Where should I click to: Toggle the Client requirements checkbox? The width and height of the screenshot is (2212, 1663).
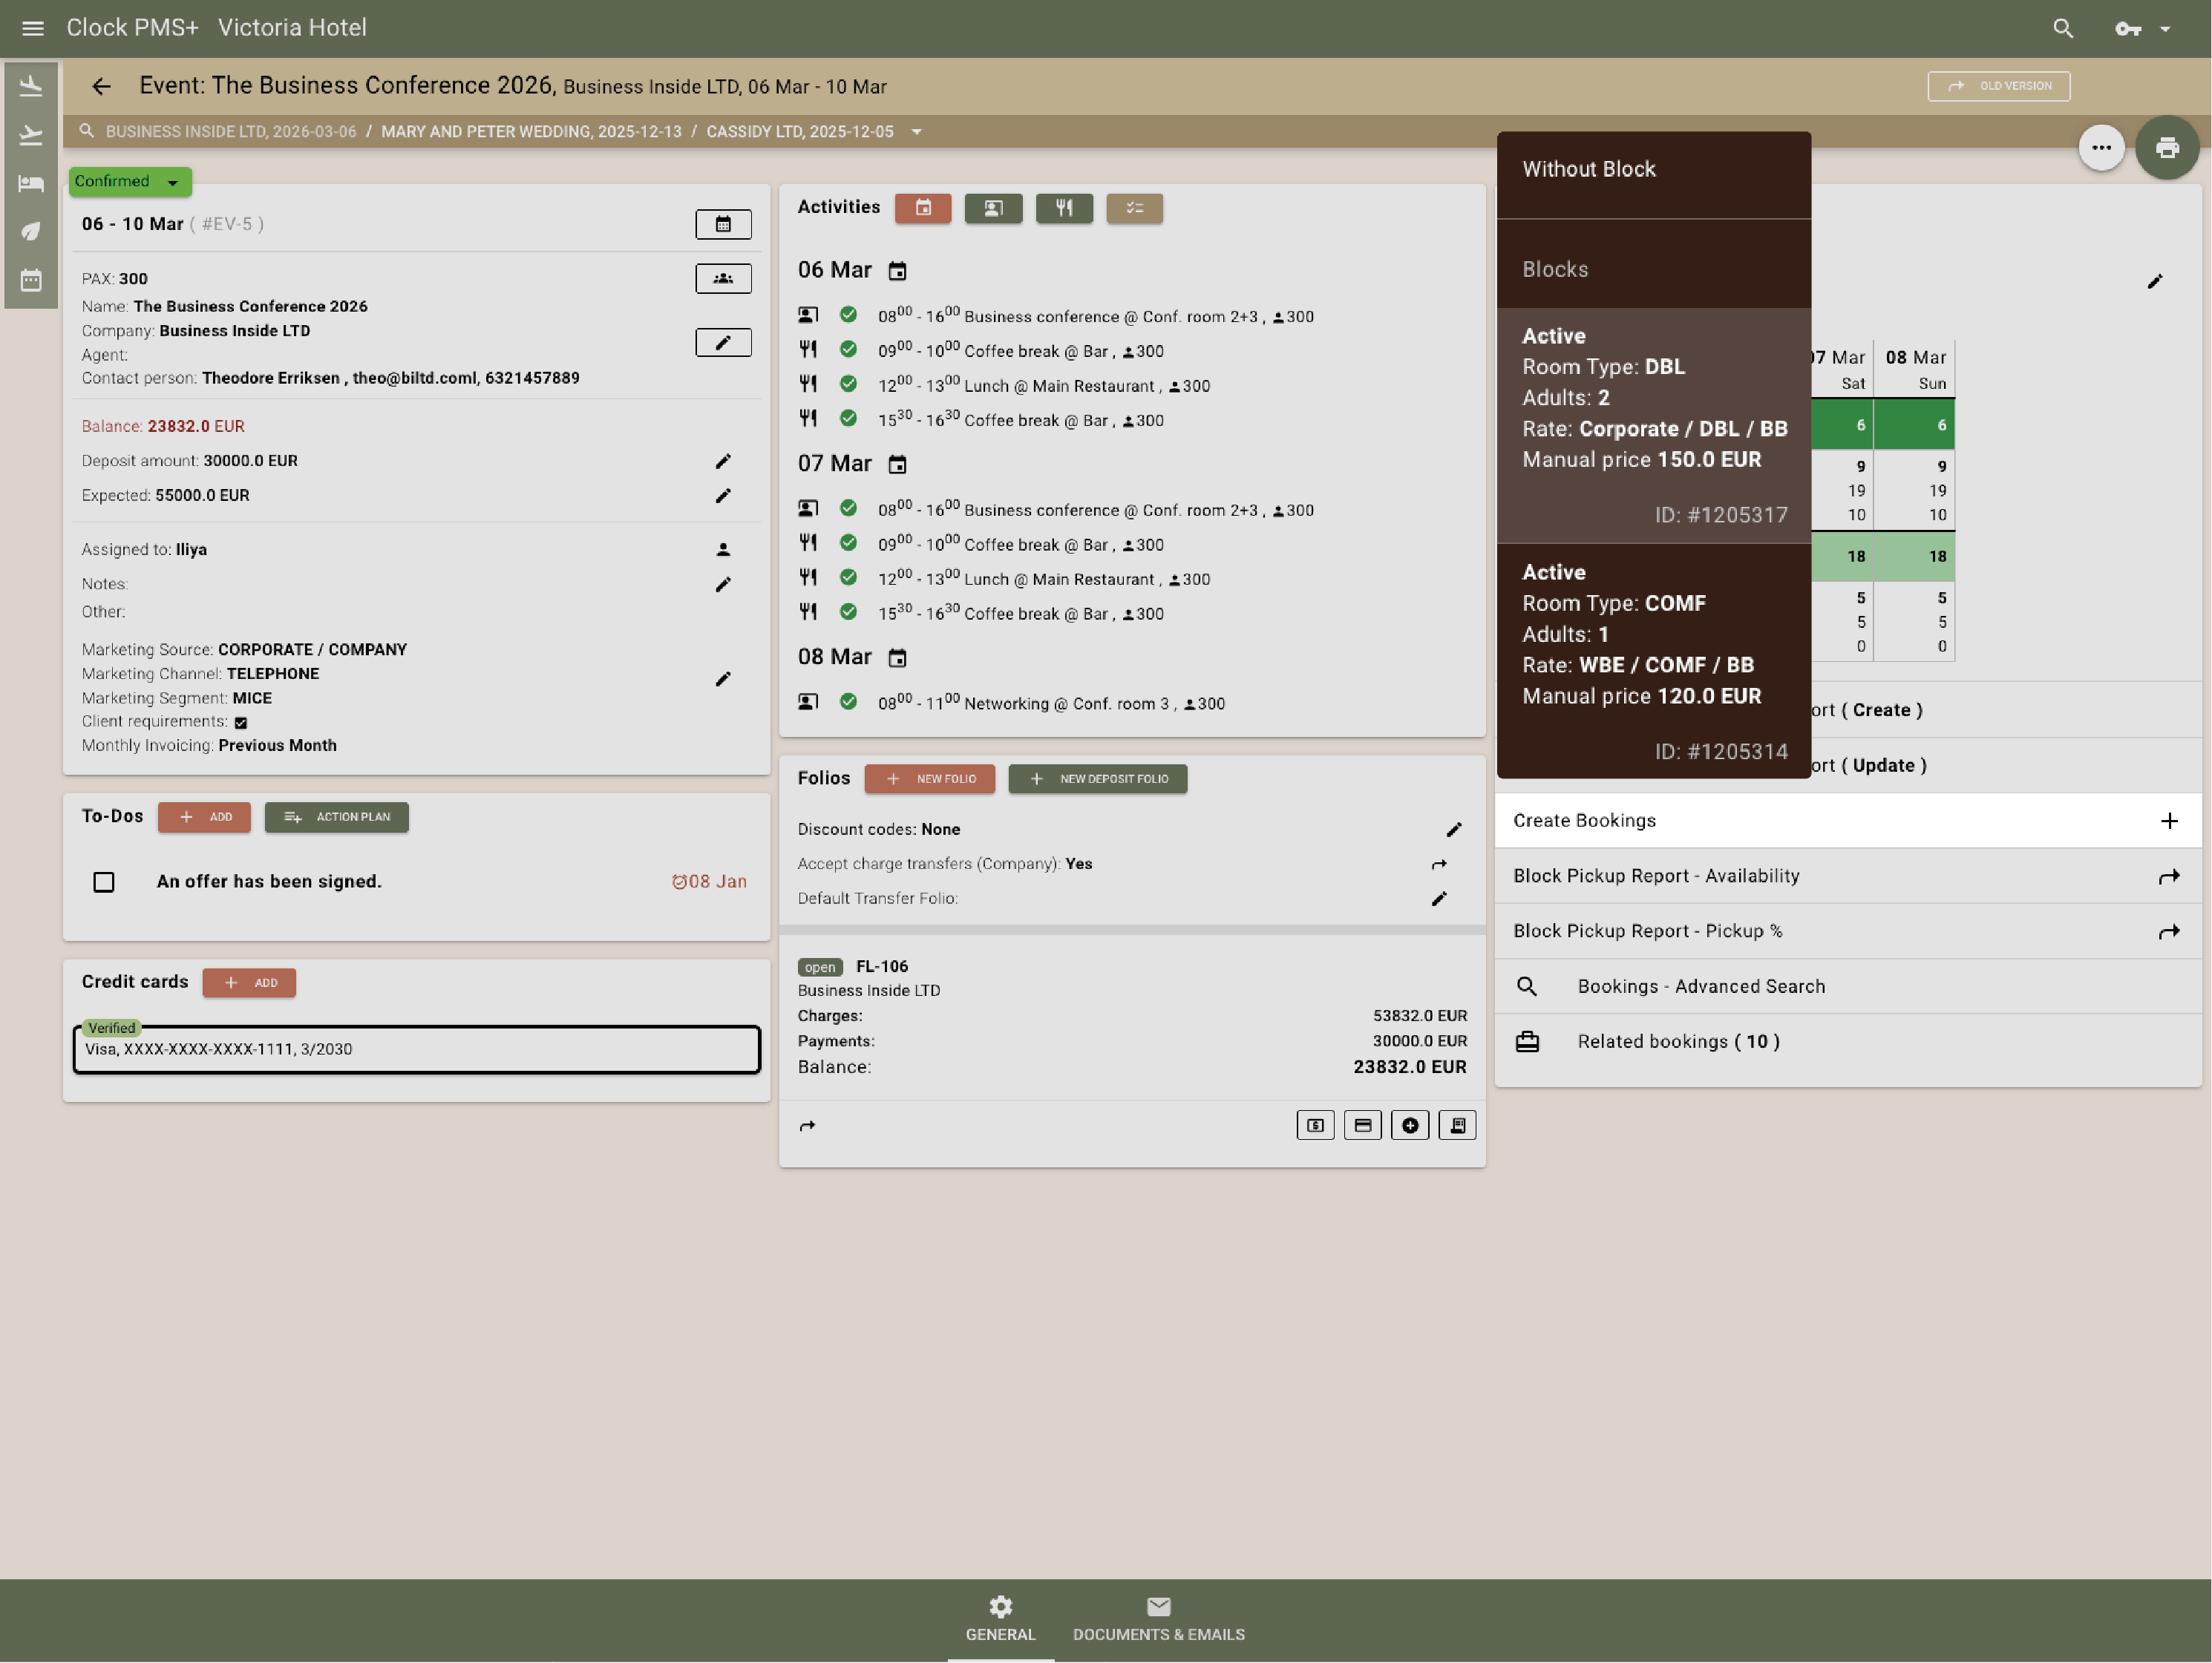pos(241,722)
